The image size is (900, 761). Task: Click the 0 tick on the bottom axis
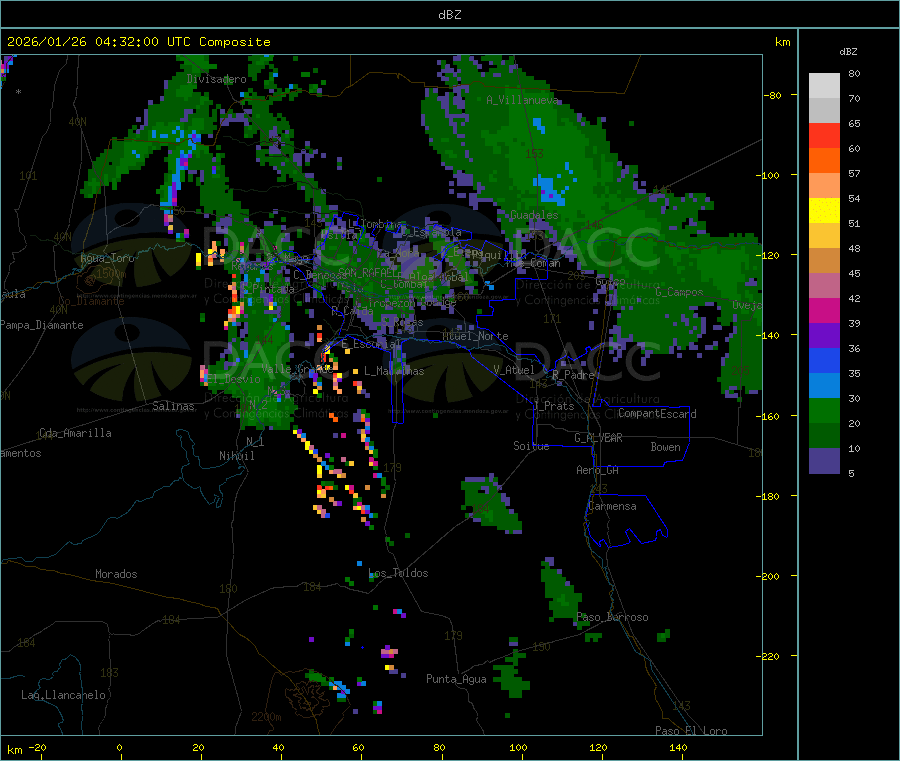pos(119,747)
